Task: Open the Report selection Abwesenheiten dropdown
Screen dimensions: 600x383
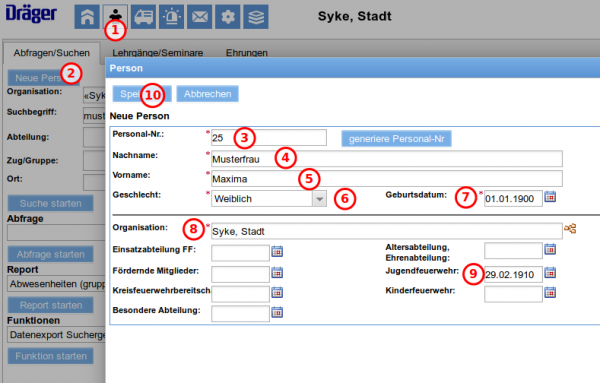Action: pos(56,284)
